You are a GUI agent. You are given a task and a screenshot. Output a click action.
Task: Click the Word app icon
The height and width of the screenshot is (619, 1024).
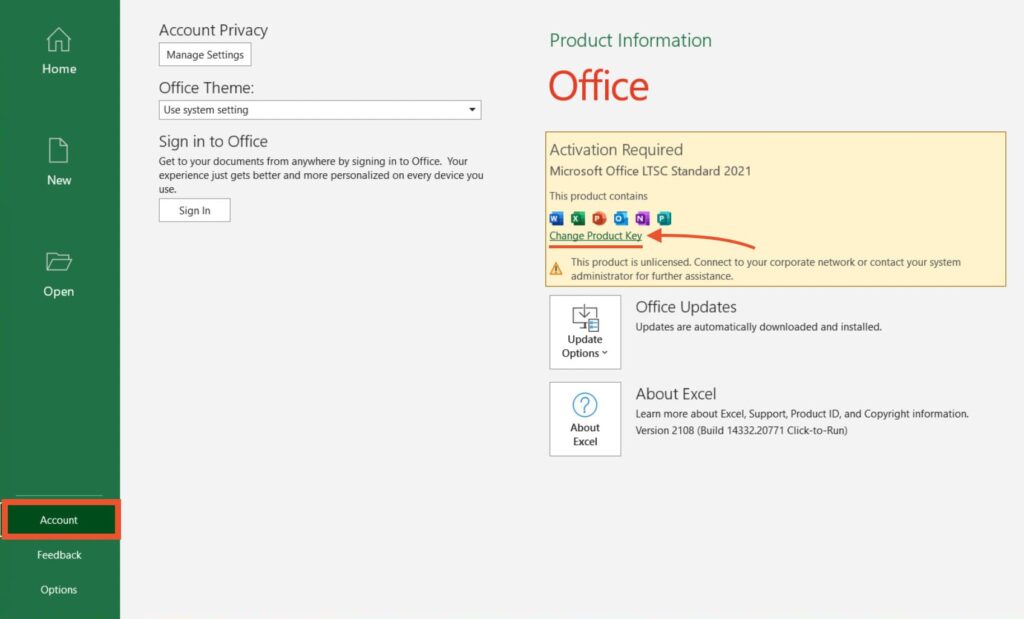coord(557,218)
